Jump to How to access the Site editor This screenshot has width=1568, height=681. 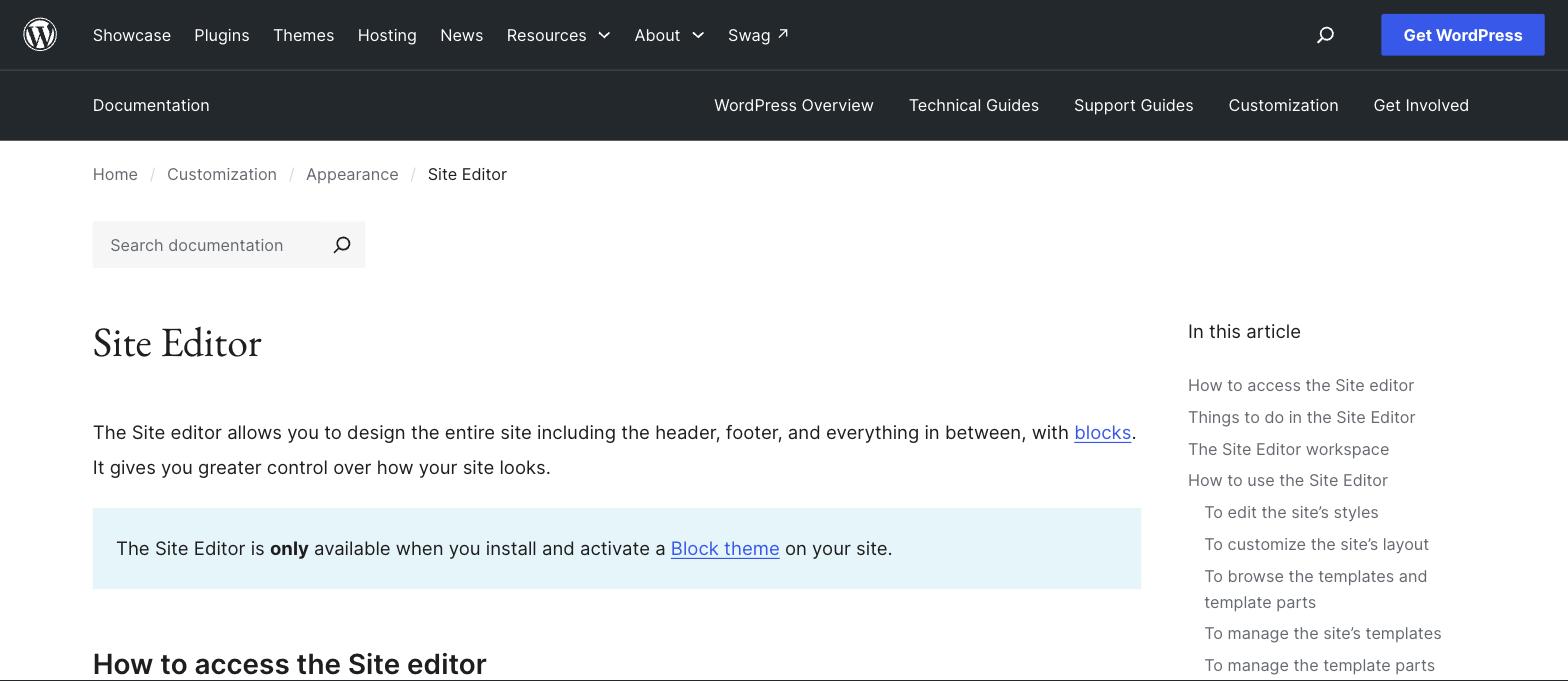[x=1301, y=385]
